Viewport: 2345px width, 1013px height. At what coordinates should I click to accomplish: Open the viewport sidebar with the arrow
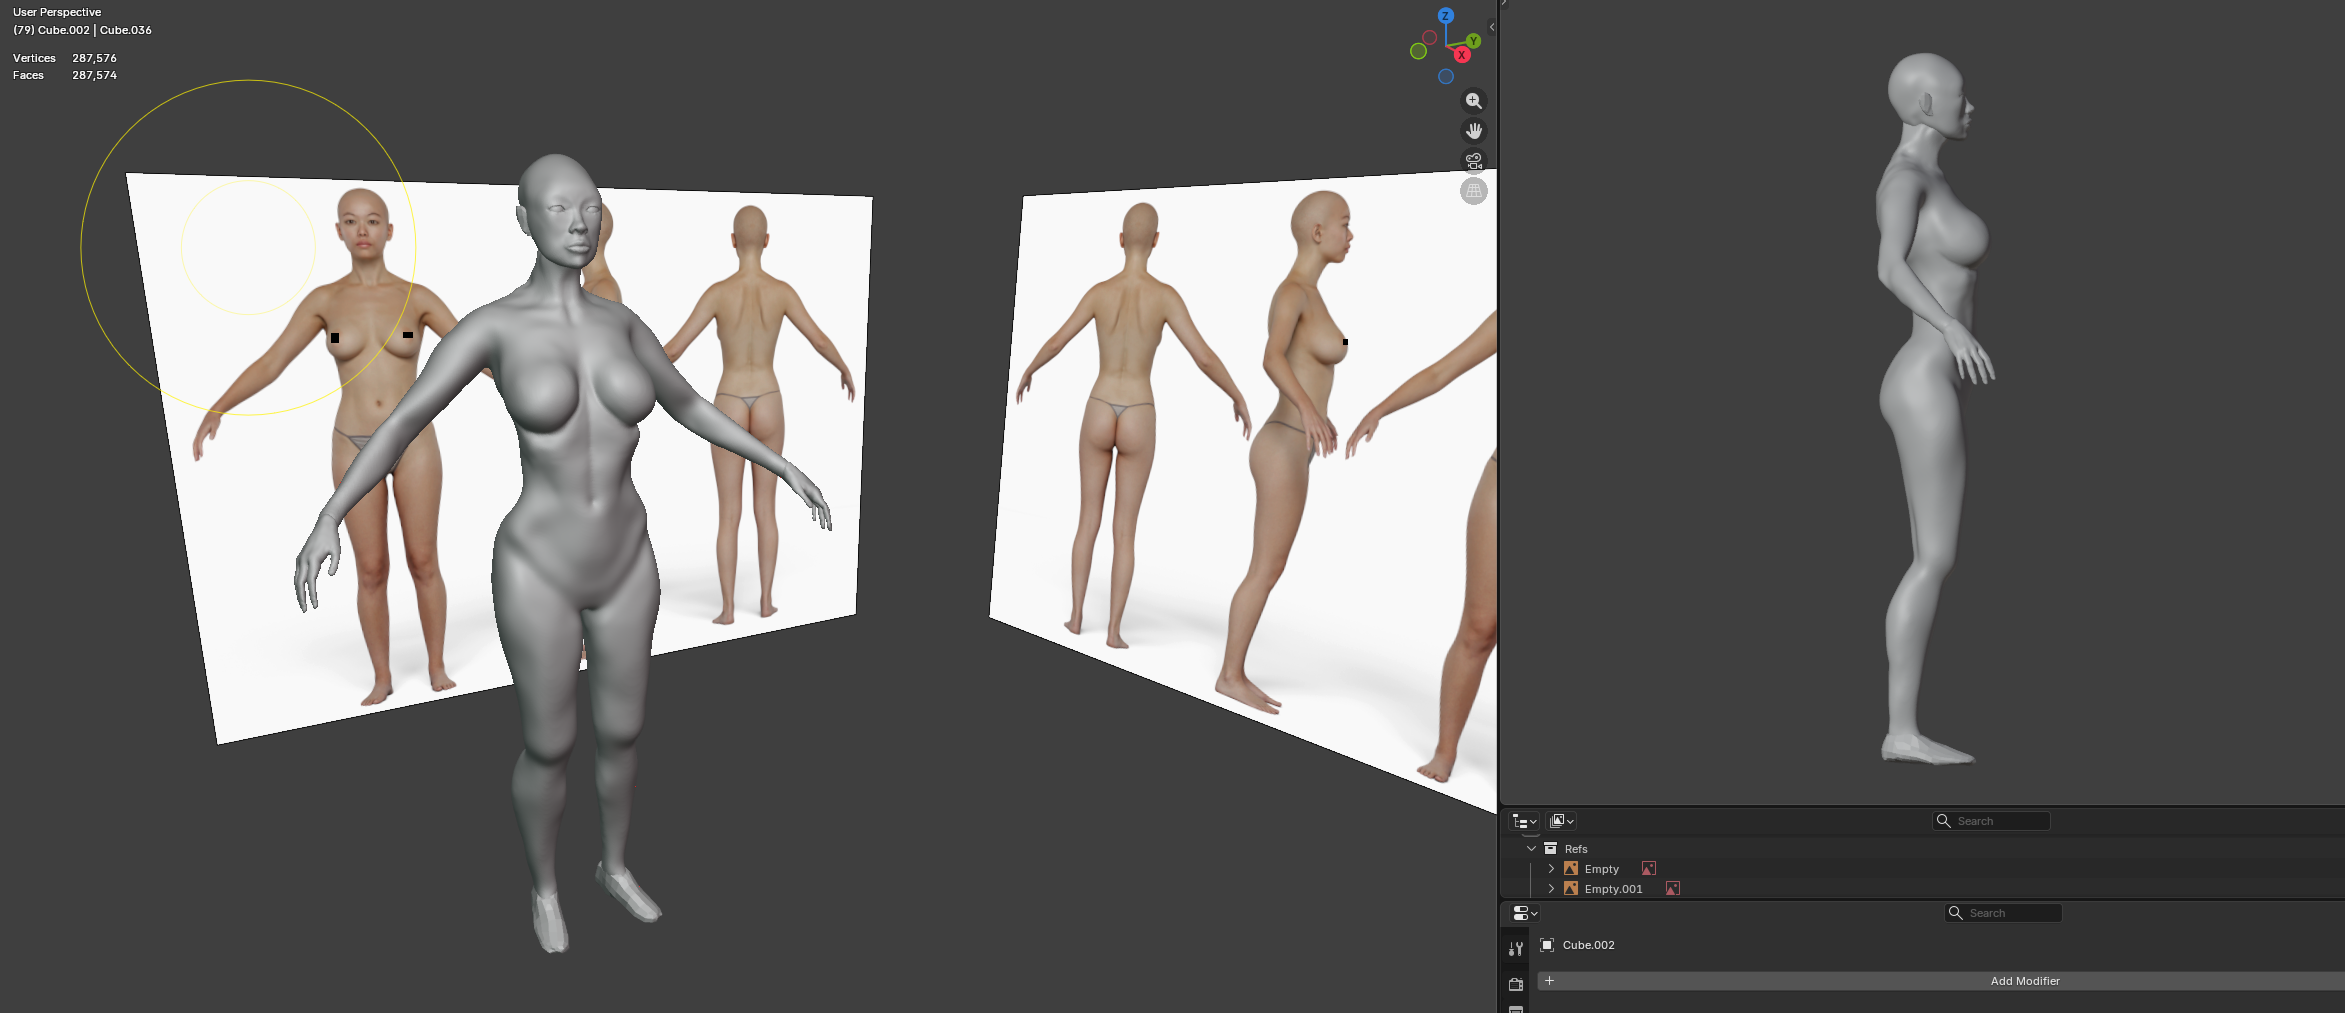pyautogui.click(x=1491, y=27)
